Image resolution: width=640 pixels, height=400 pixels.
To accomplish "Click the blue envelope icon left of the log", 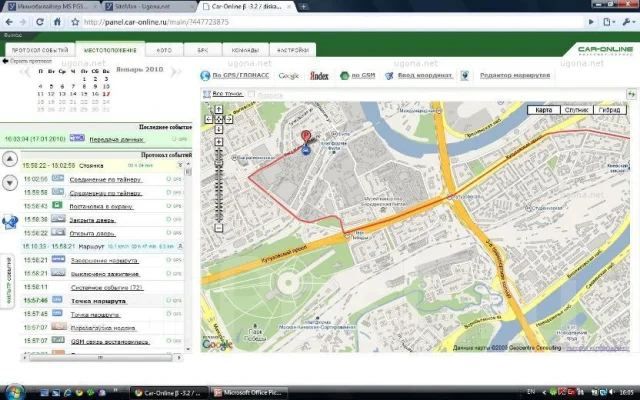I will point(10,222).
